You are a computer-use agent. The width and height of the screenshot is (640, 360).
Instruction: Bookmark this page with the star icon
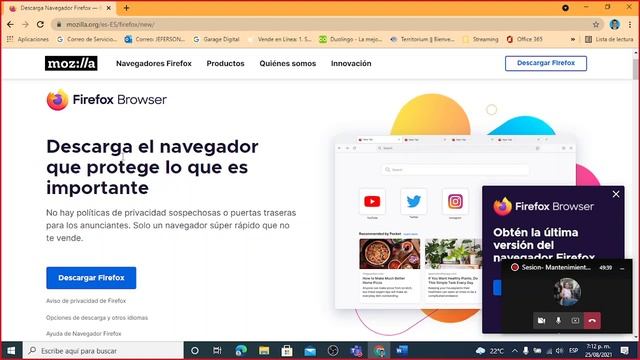click(596, 24)
